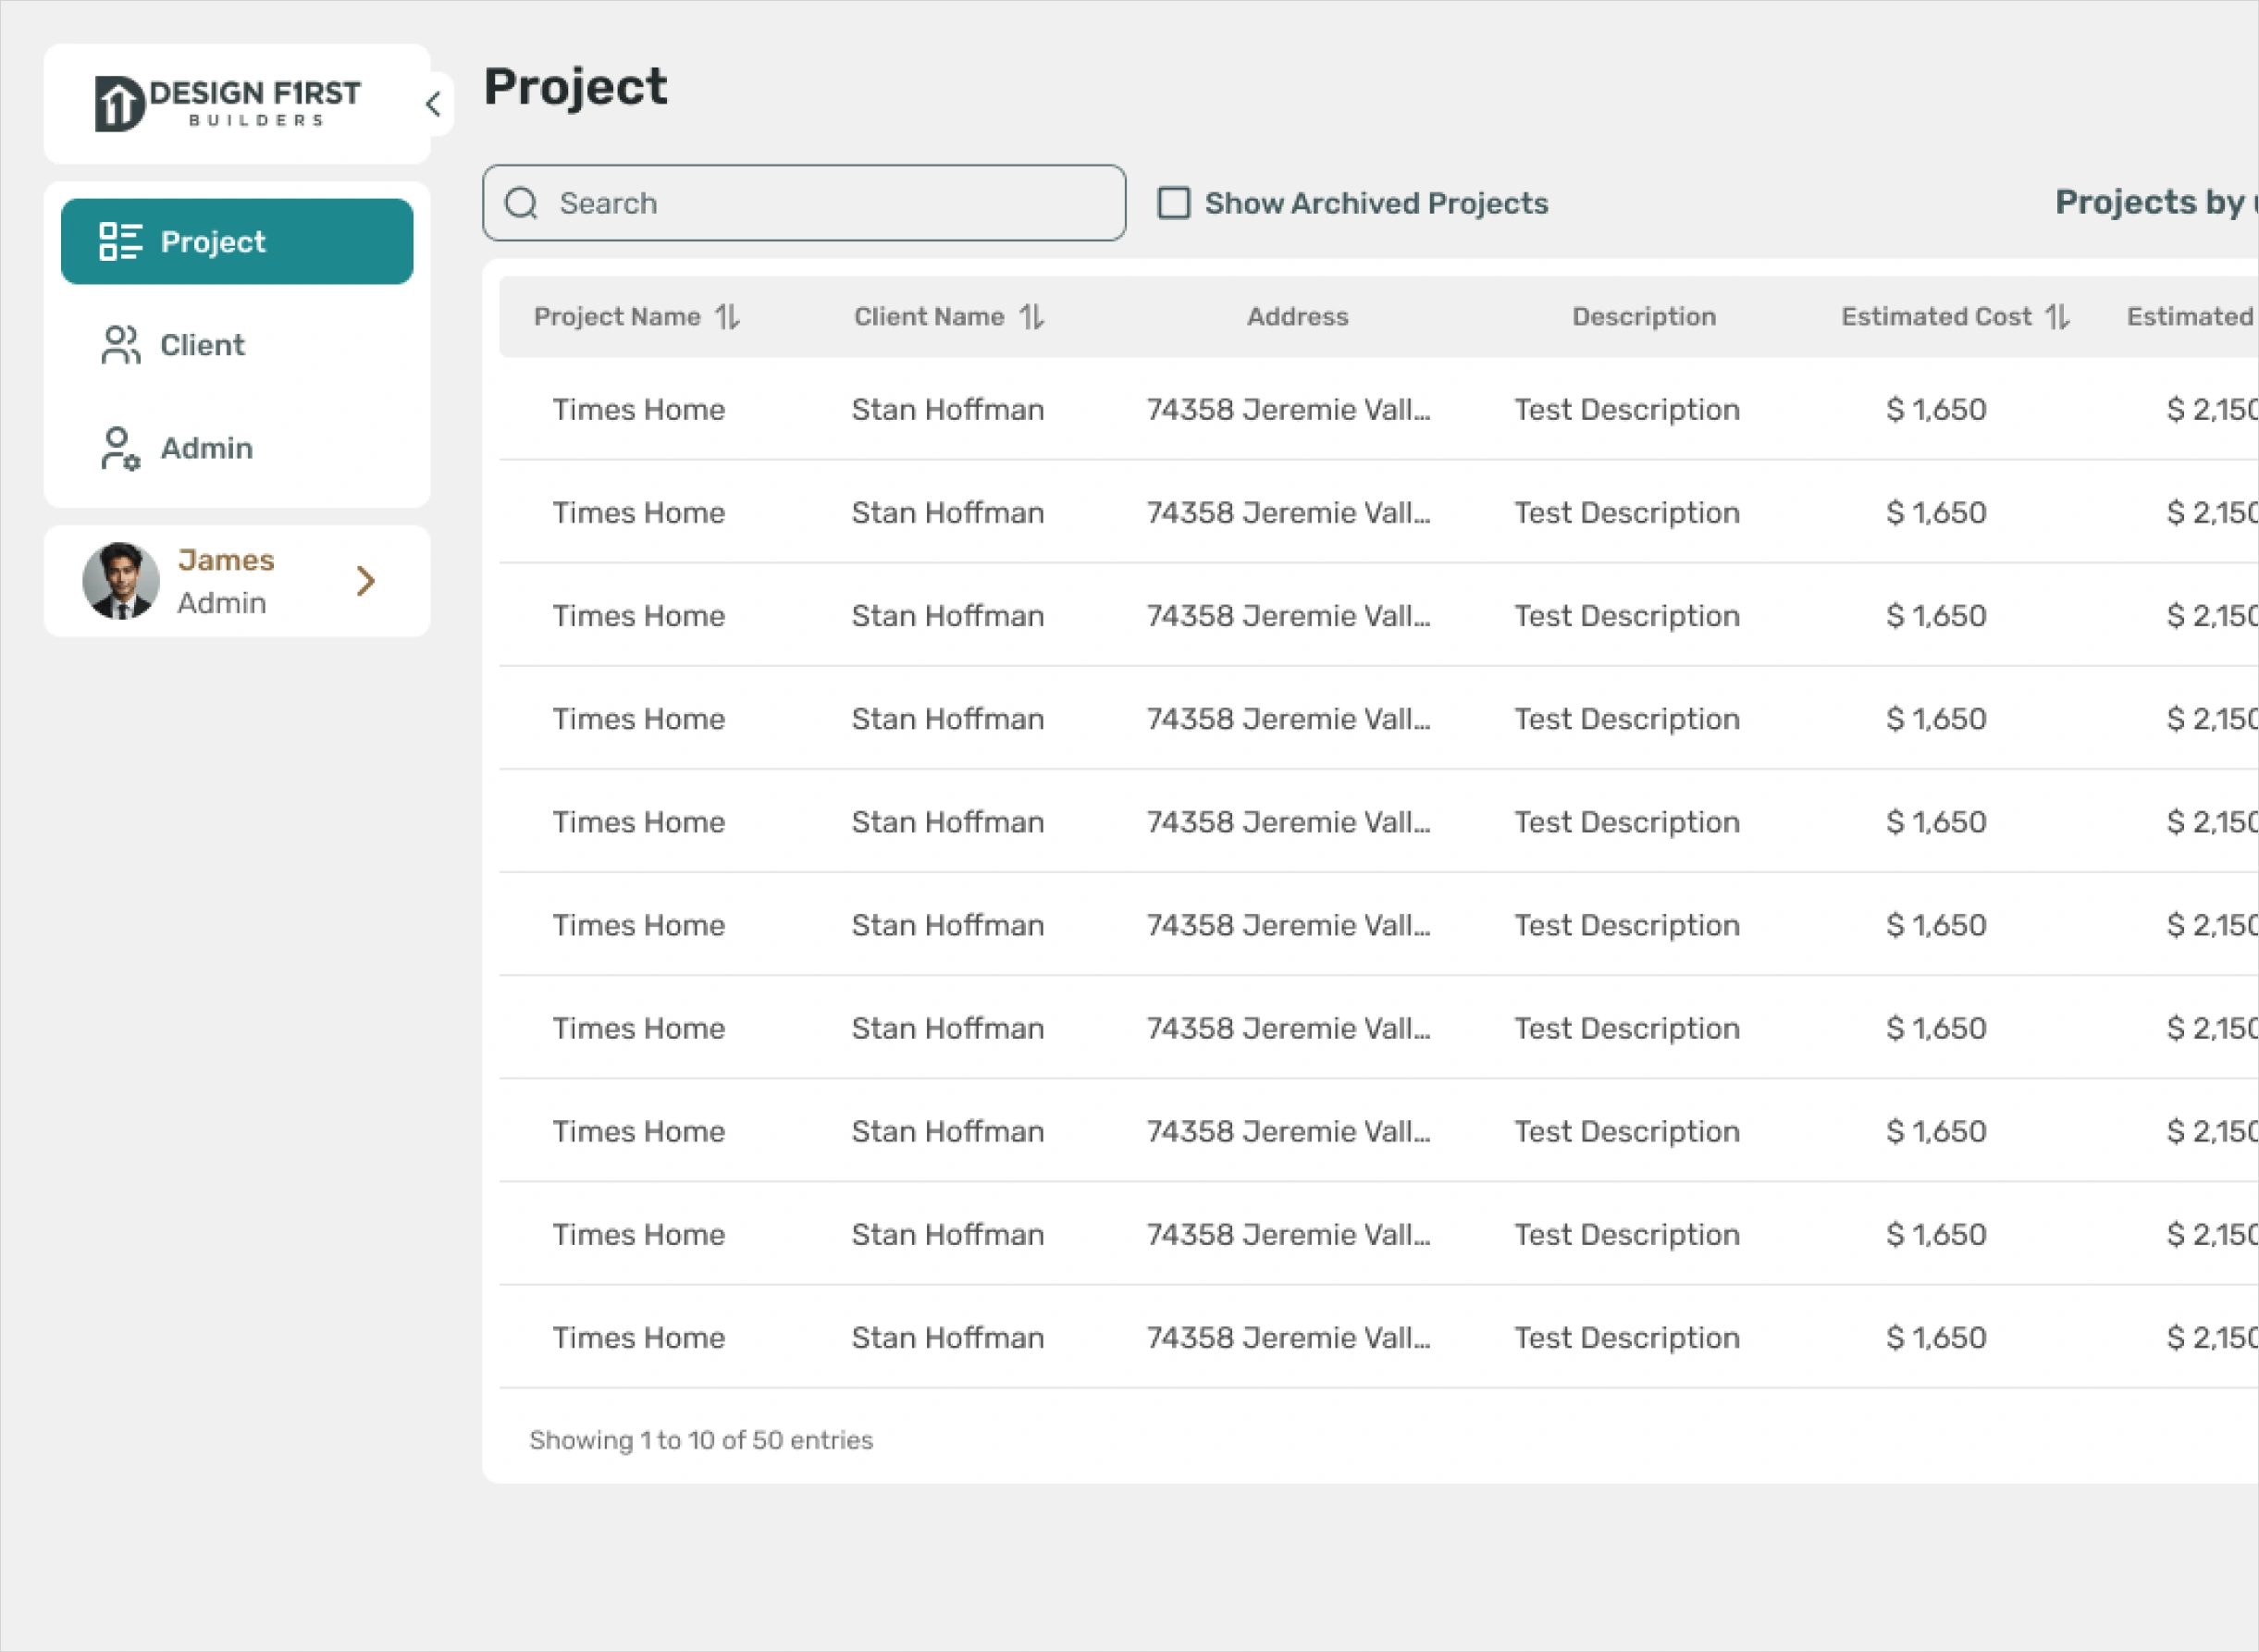Click the Client people icon
Image resolution: width=2259 pixels, height=1652 pixels.
click(120, 345)
